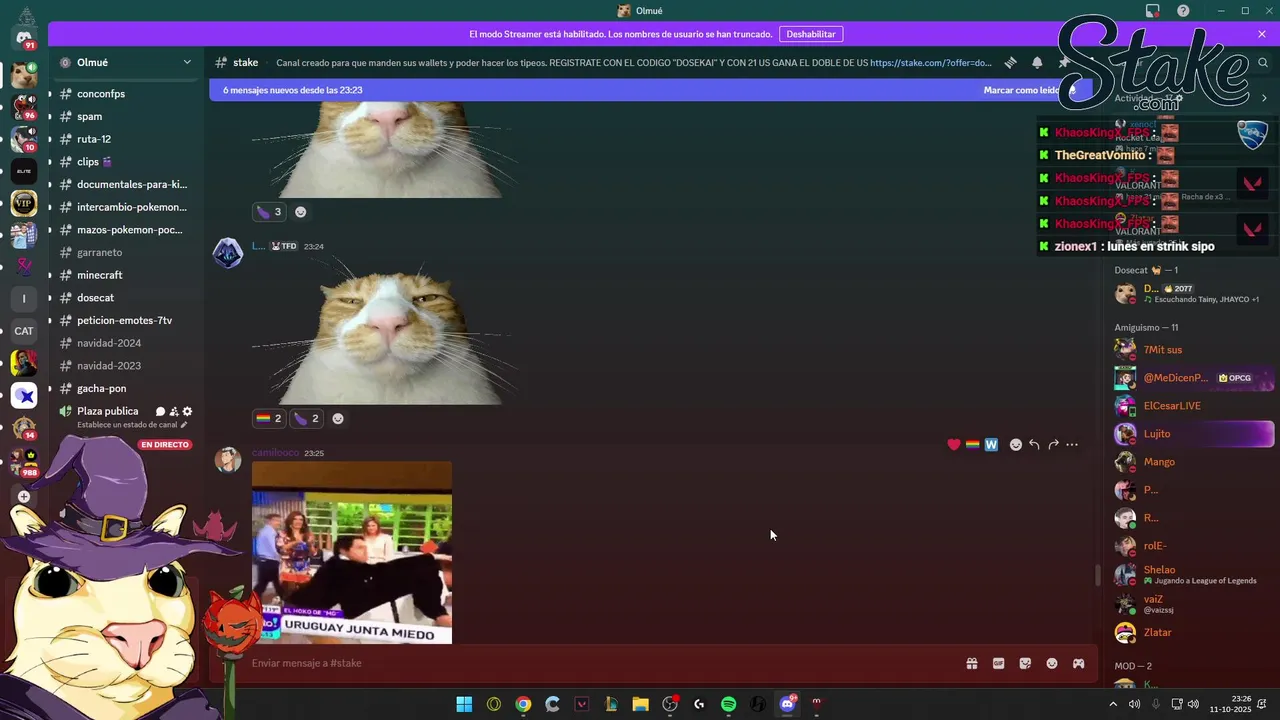Select the ELITE server icon

point(24,171)
